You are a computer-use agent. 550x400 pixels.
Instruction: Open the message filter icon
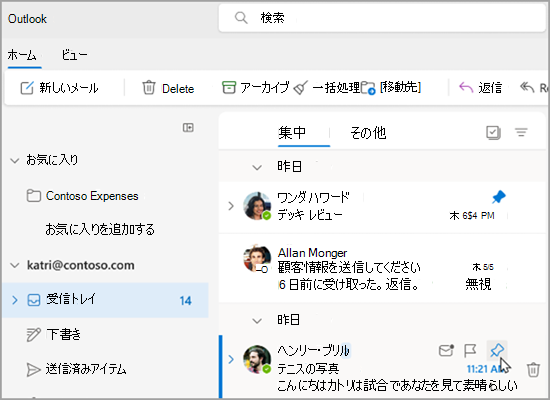tap(521, 132)
